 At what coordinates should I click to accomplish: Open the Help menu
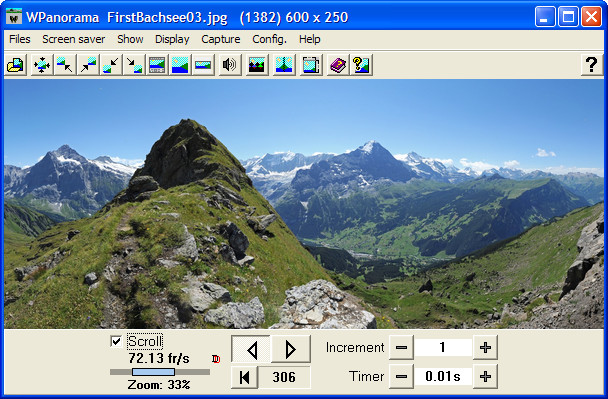309,39
